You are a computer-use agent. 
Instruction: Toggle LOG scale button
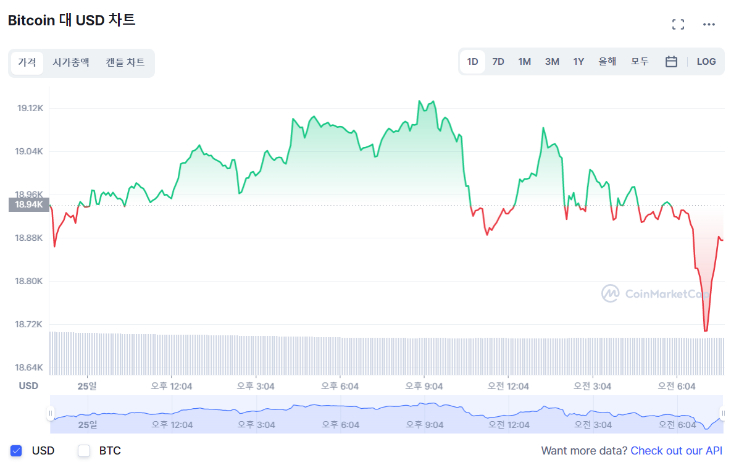[706, 62]
